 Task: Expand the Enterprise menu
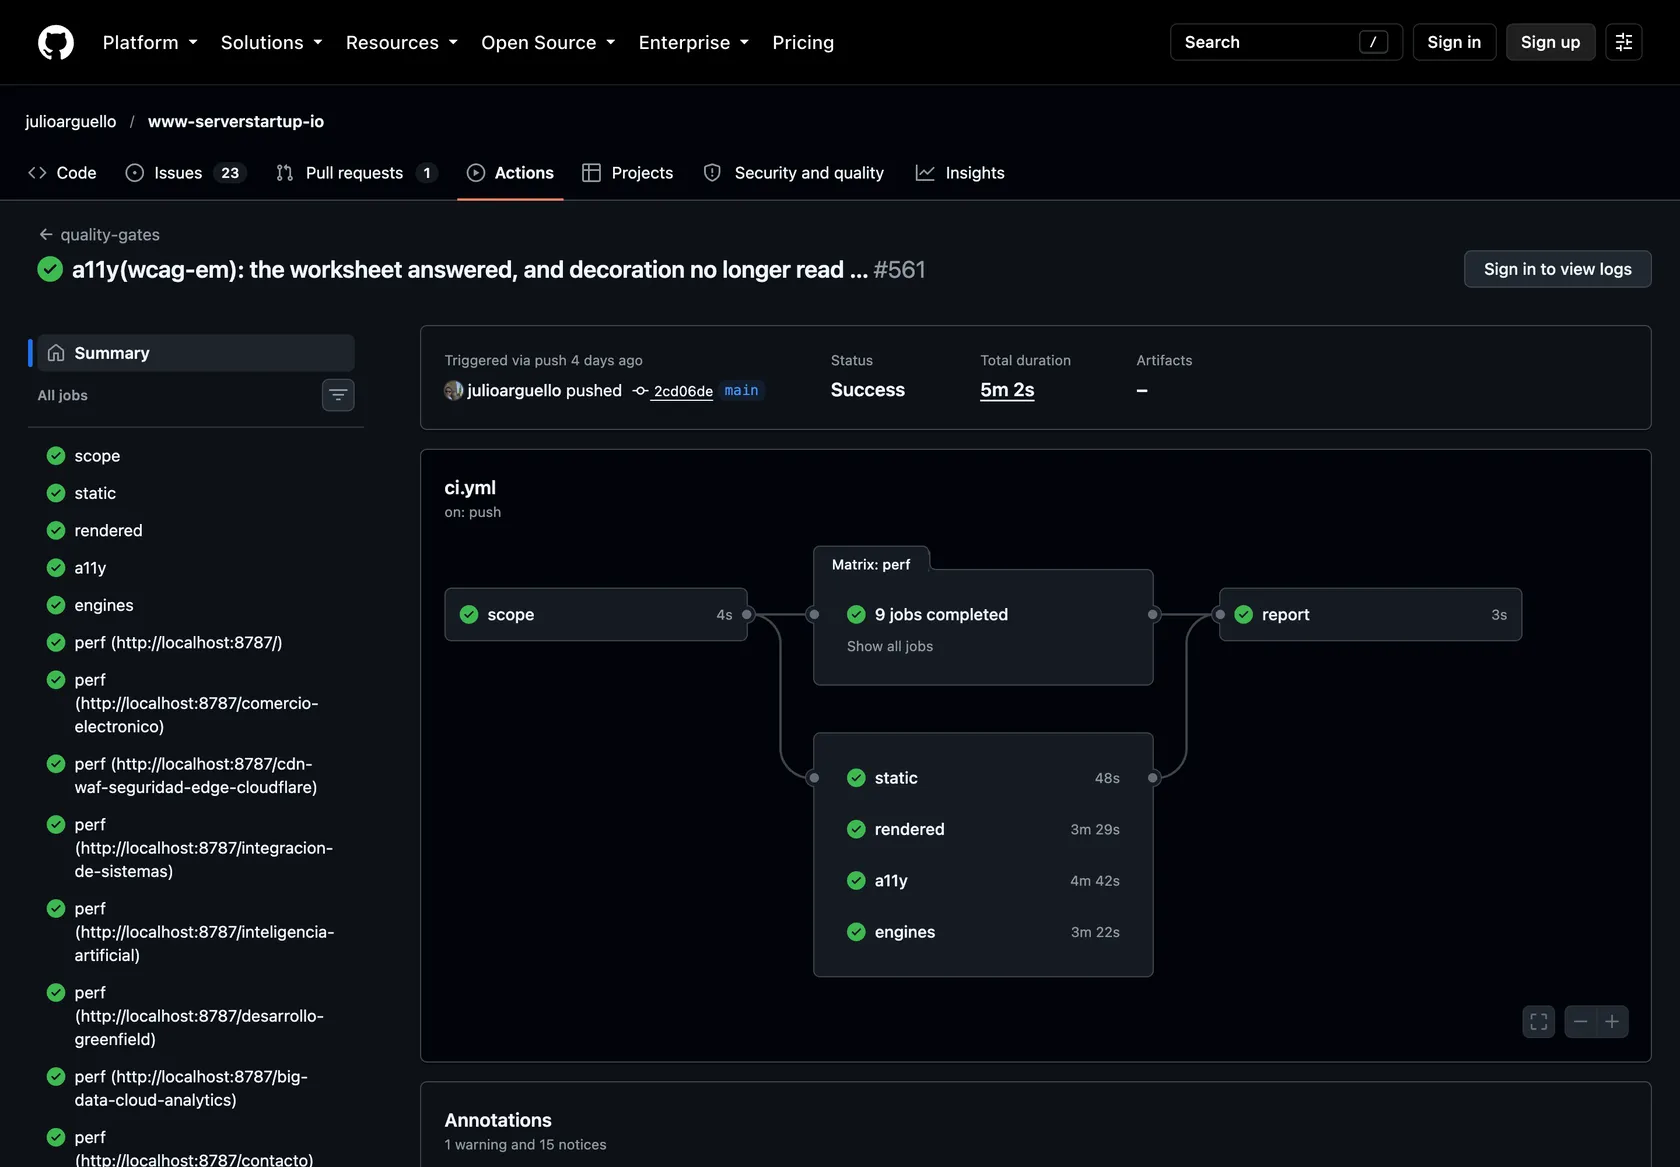pos(693,42)
